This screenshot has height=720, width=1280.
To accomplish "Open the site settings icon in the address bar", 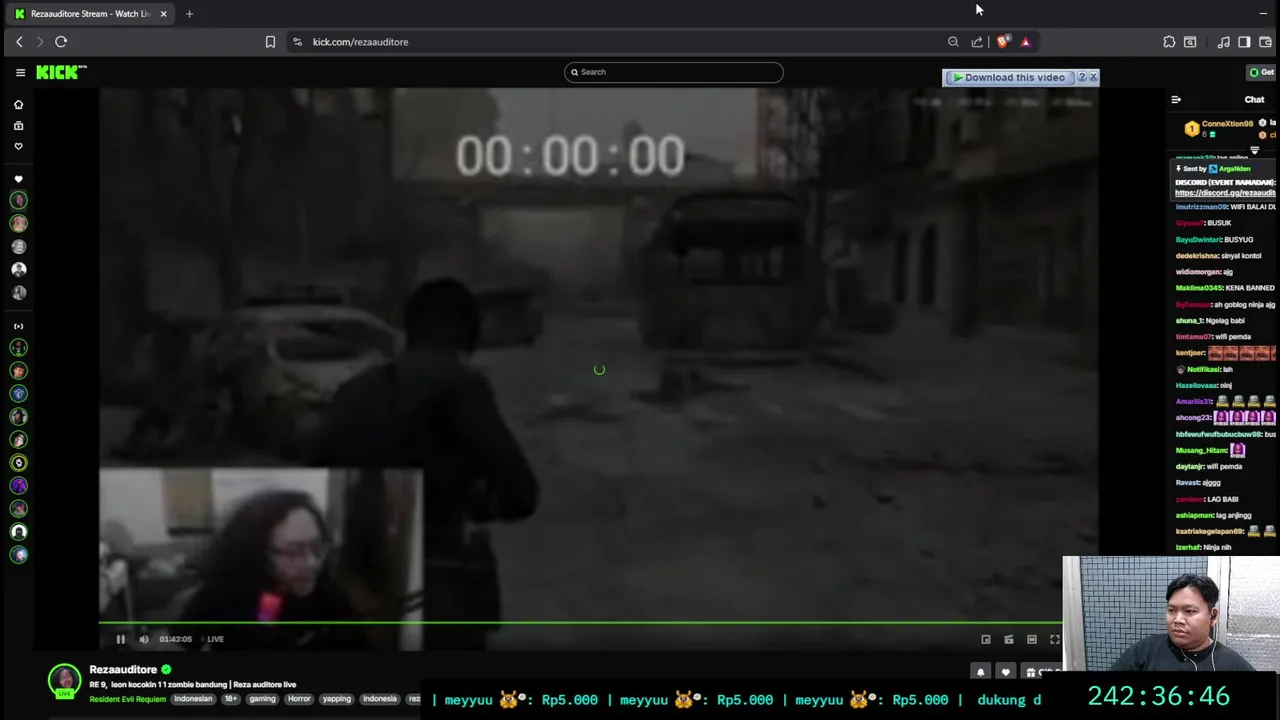I will click(297, 42).
